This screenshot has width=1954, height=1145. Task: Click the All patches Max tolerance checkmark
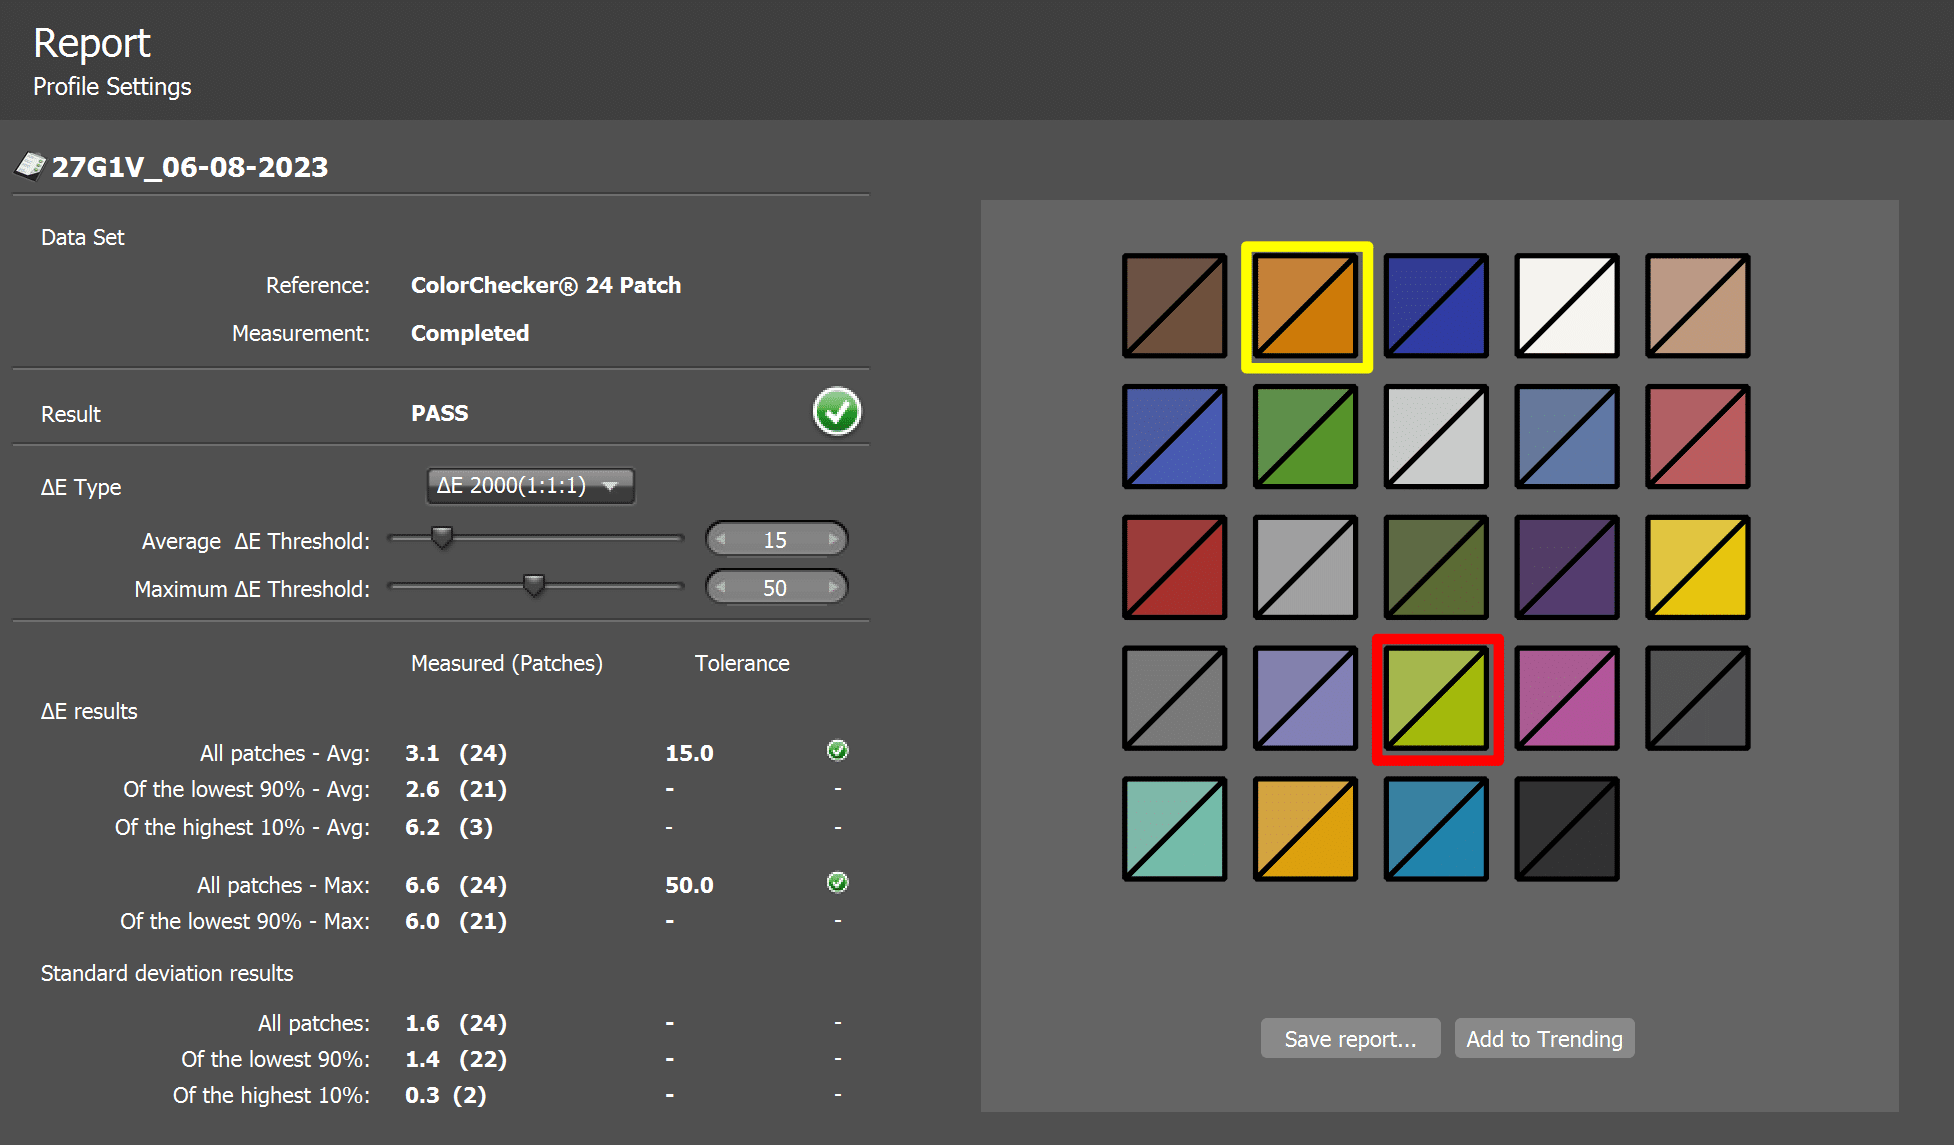coord(837,883)
